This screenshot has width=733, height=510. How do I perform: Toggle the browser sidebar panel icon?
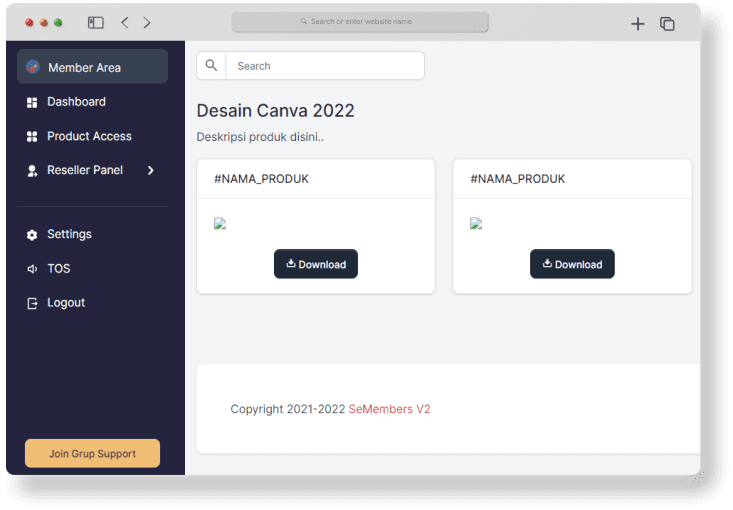click(x=96, y=23)
